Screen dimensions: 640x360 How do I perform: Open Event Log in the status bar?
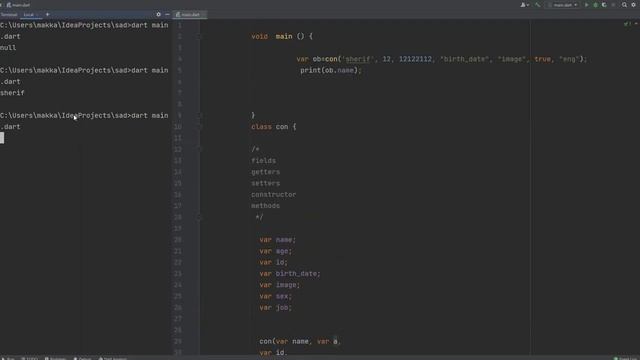pyautogui.click(x=626, y=358)
